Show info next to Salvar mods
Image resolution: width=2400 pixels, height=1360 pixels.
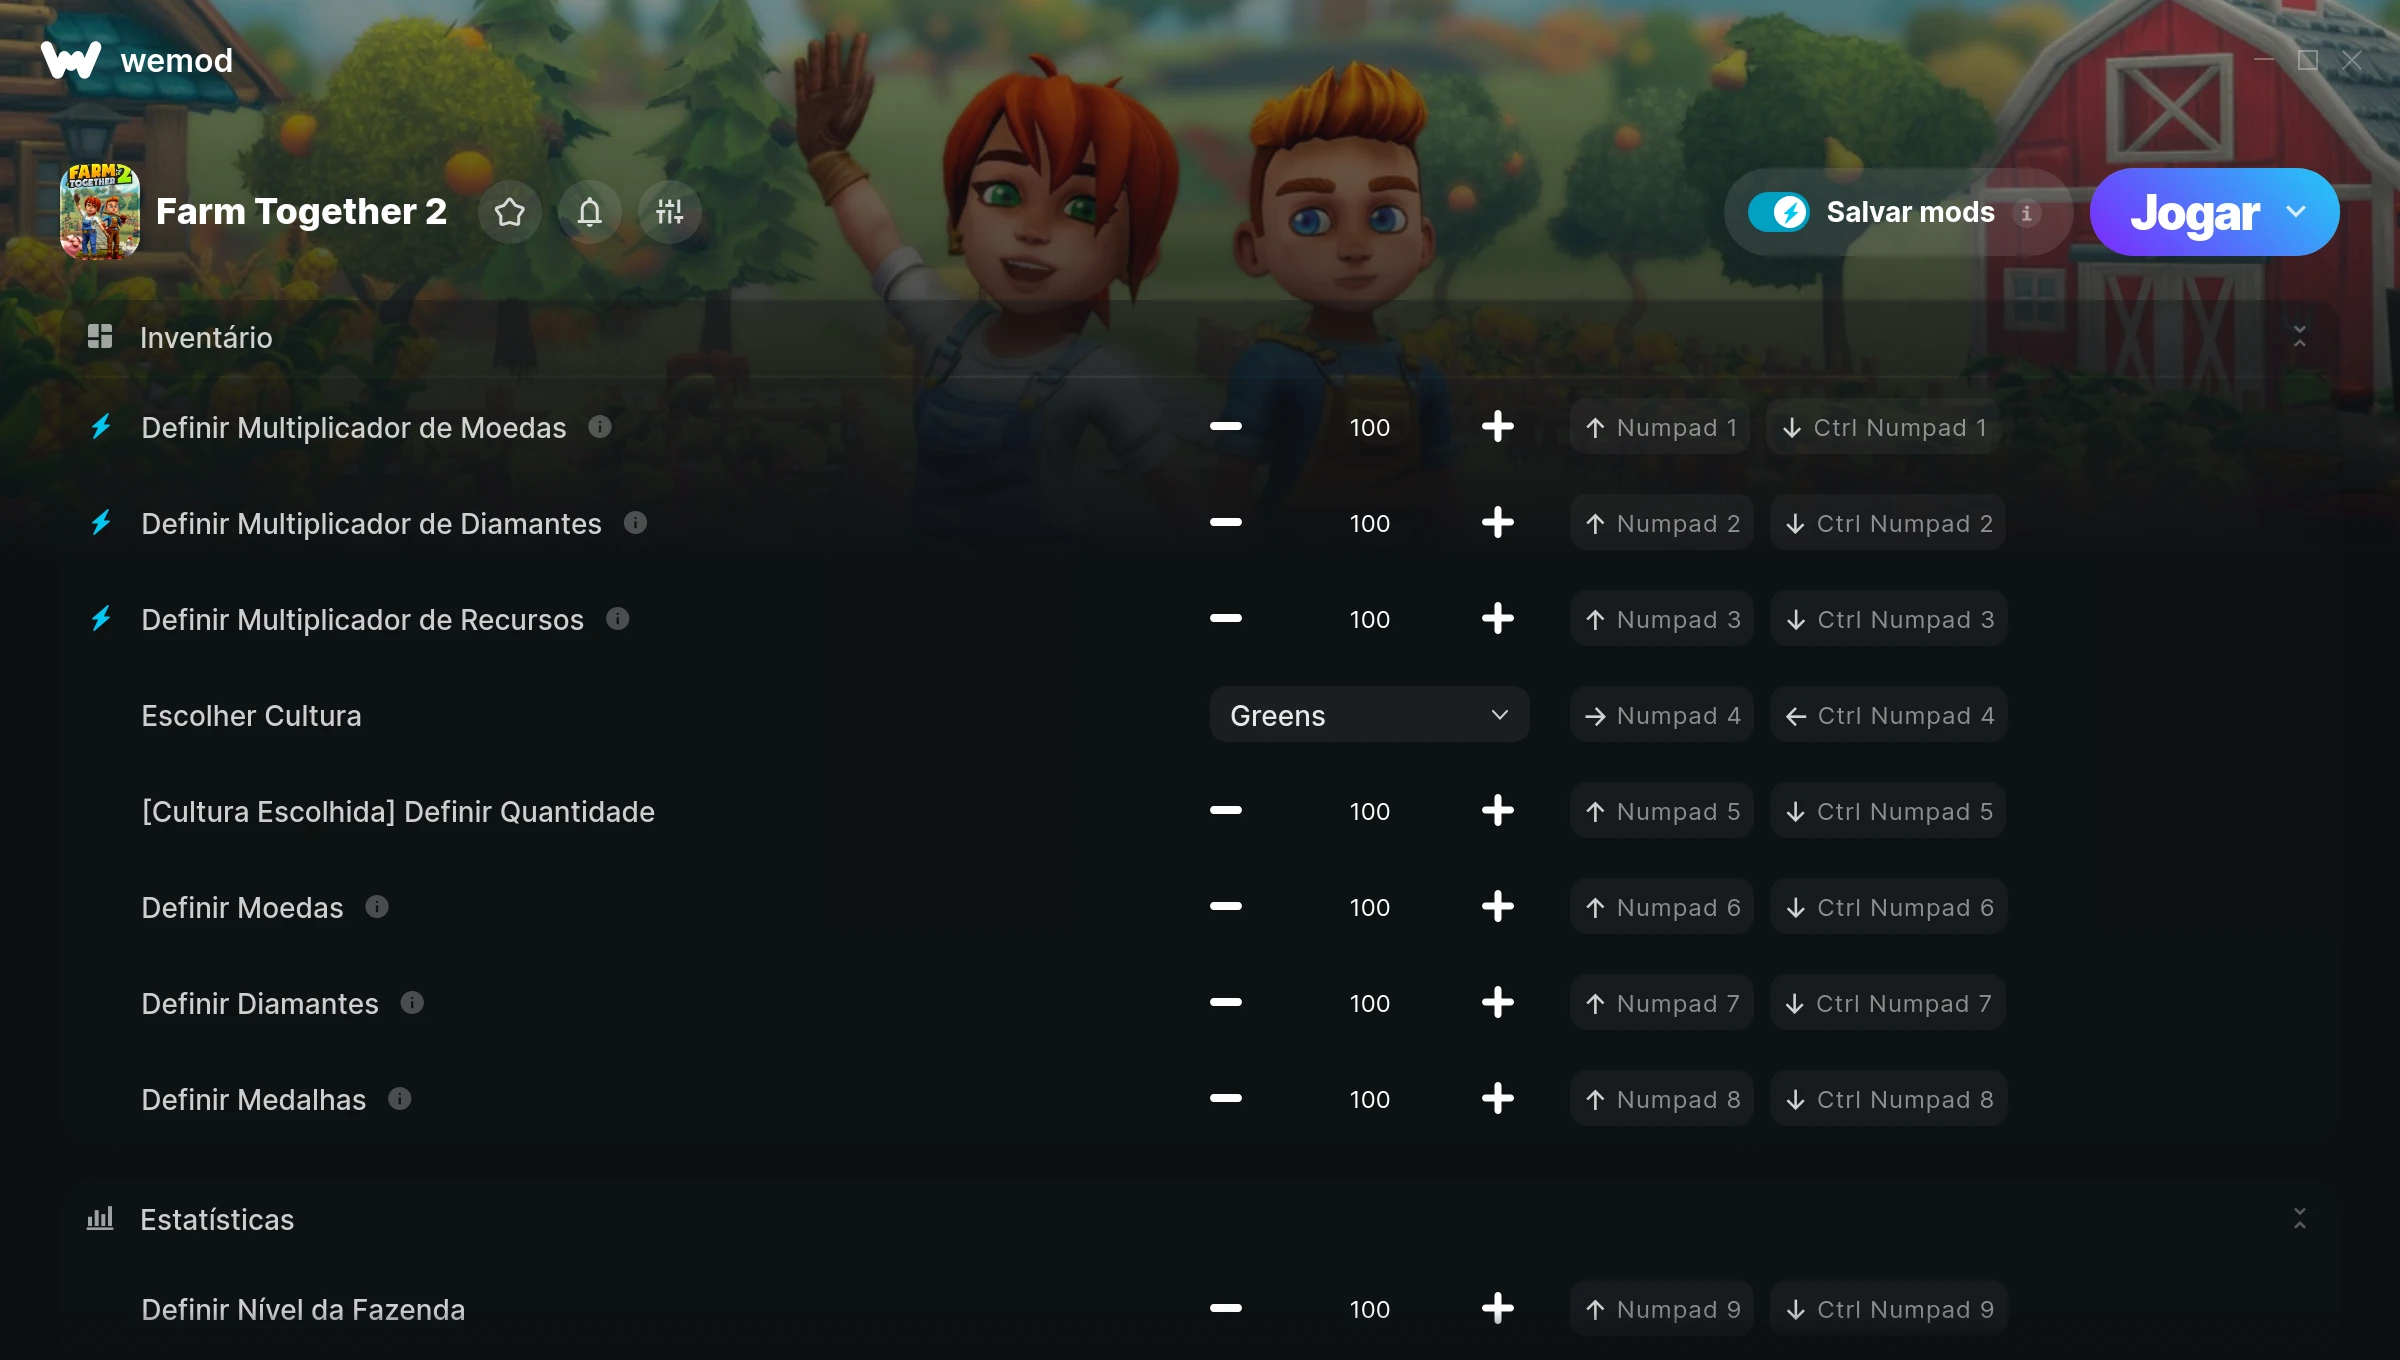click(x=2027, y=213)
